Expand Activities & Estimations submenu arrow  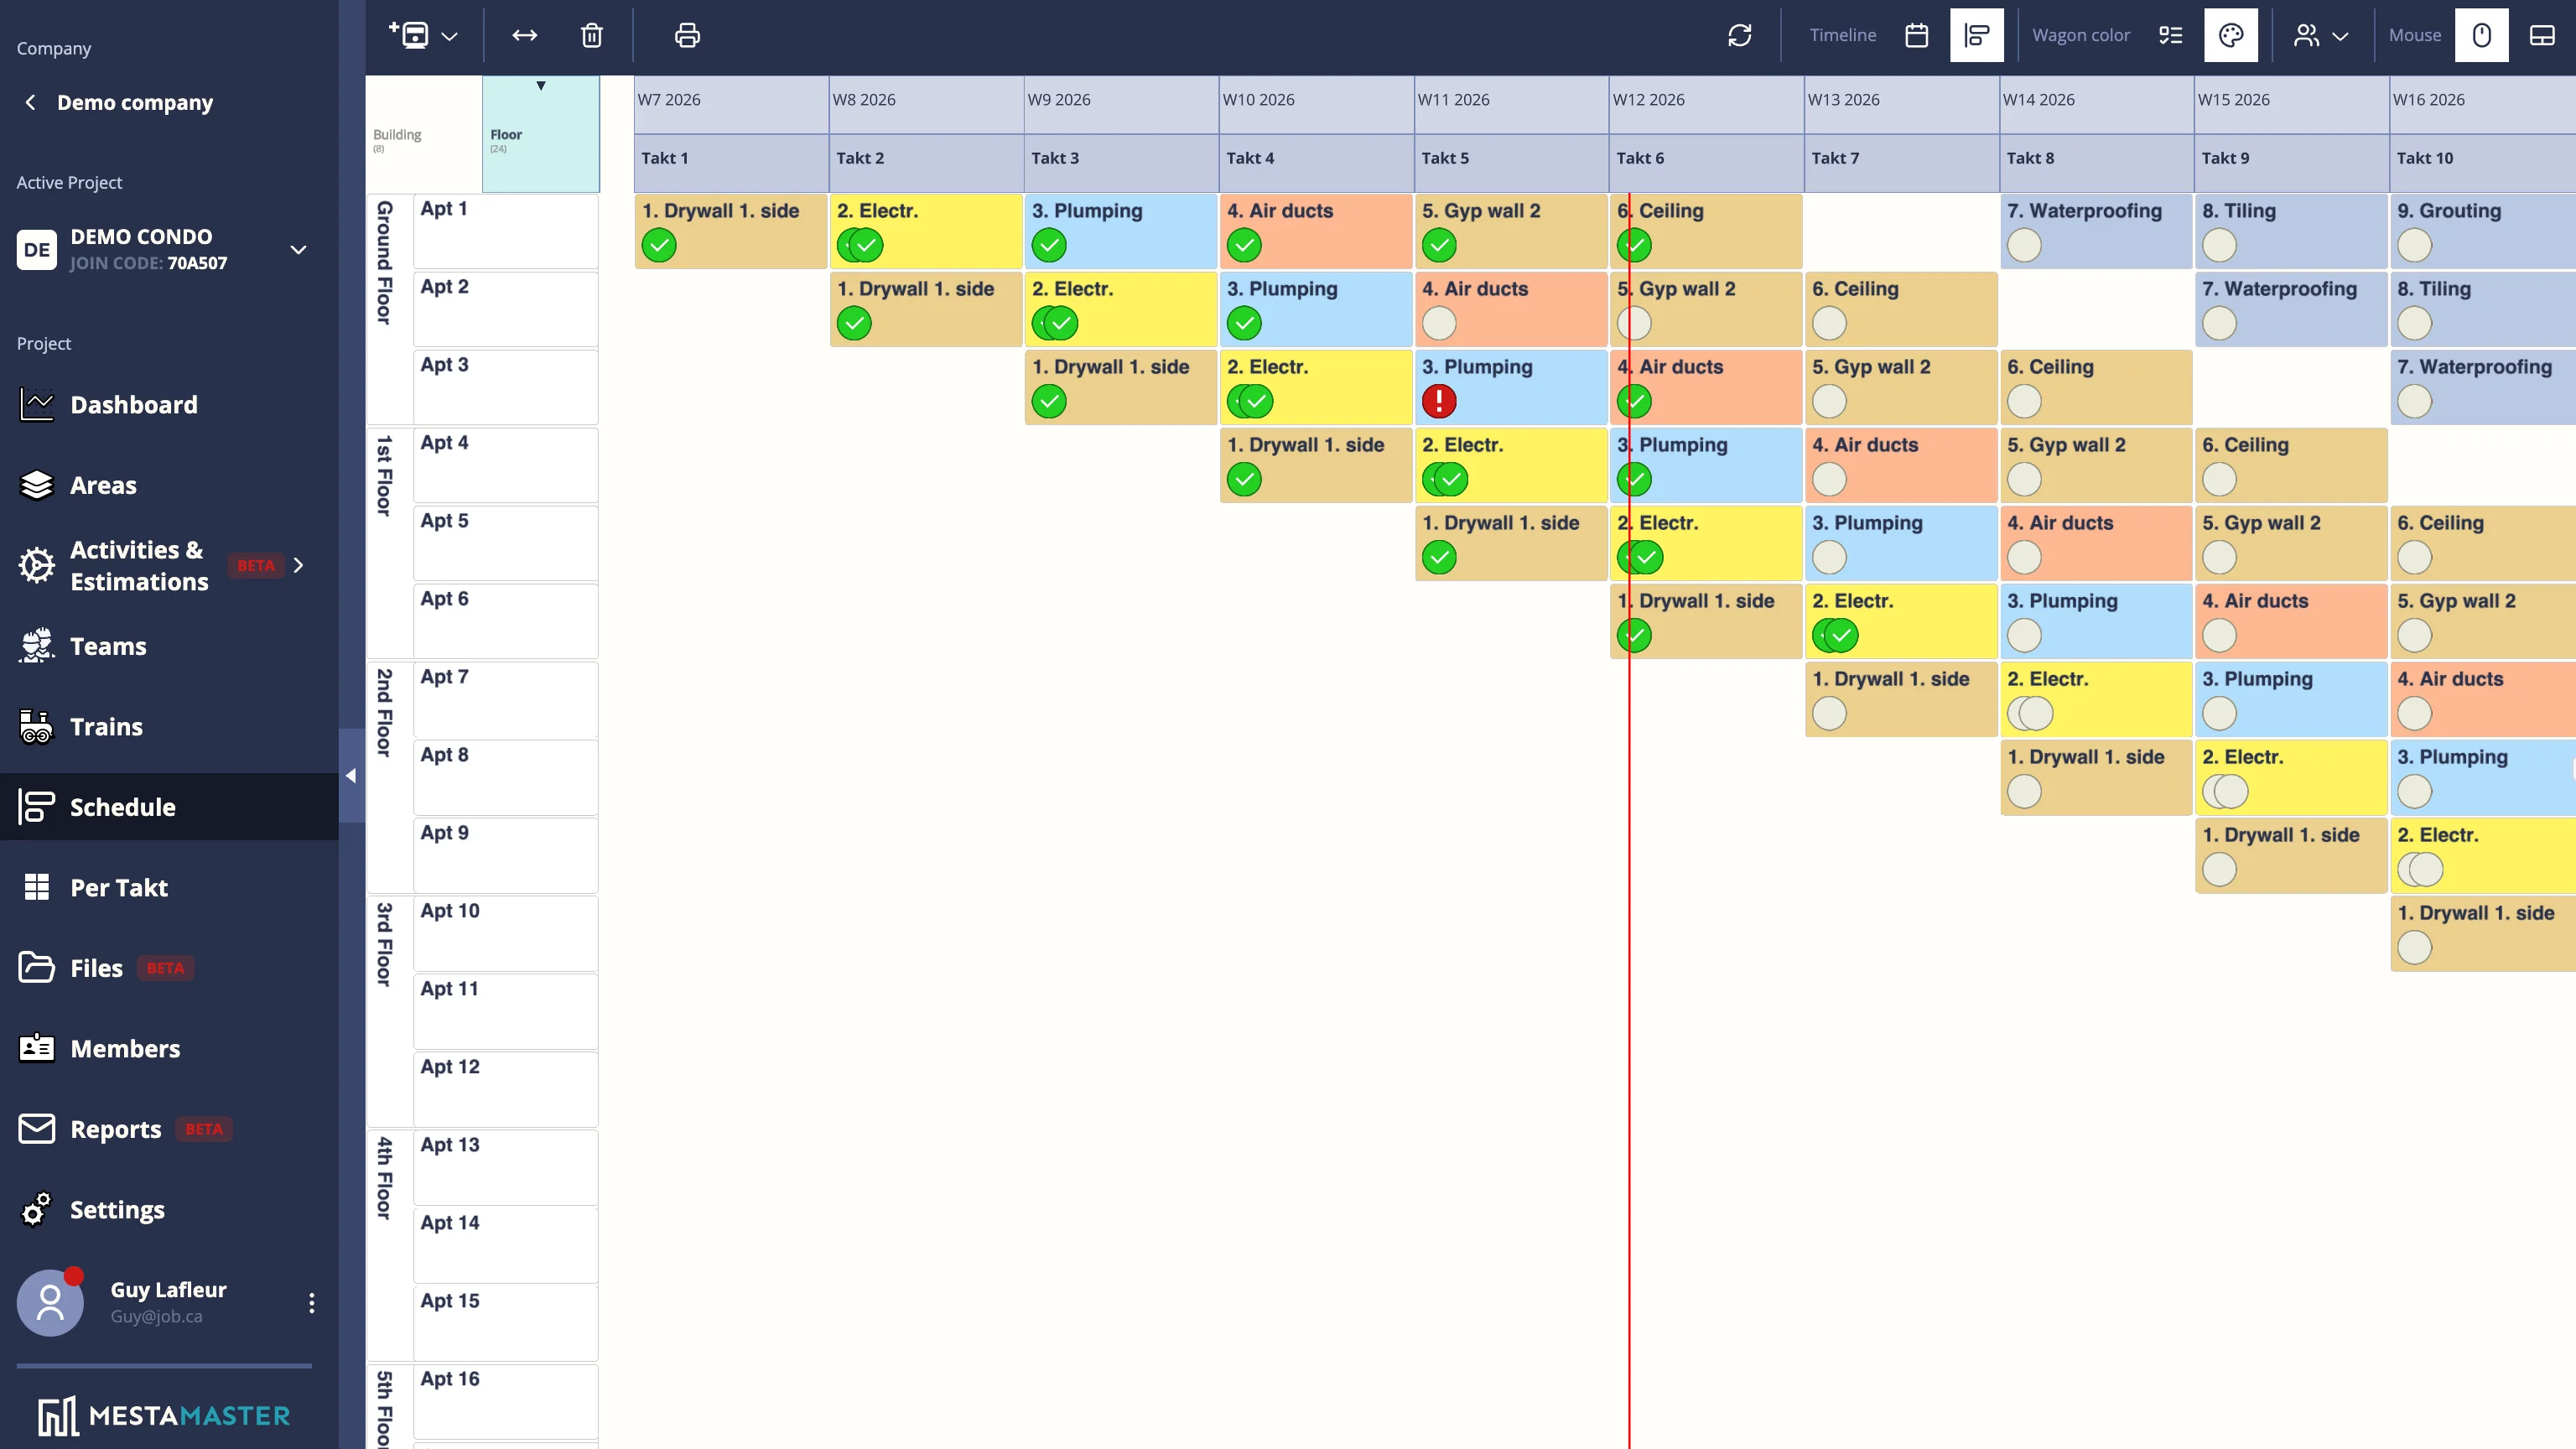298,565
